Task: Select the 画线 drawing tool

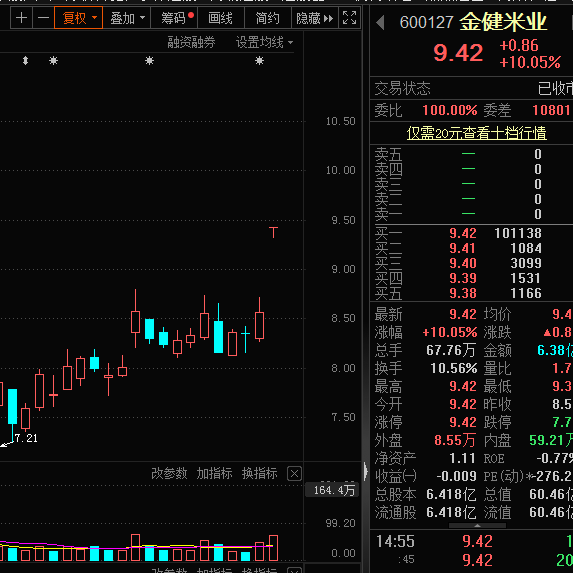Action: (x=220, y=18)
